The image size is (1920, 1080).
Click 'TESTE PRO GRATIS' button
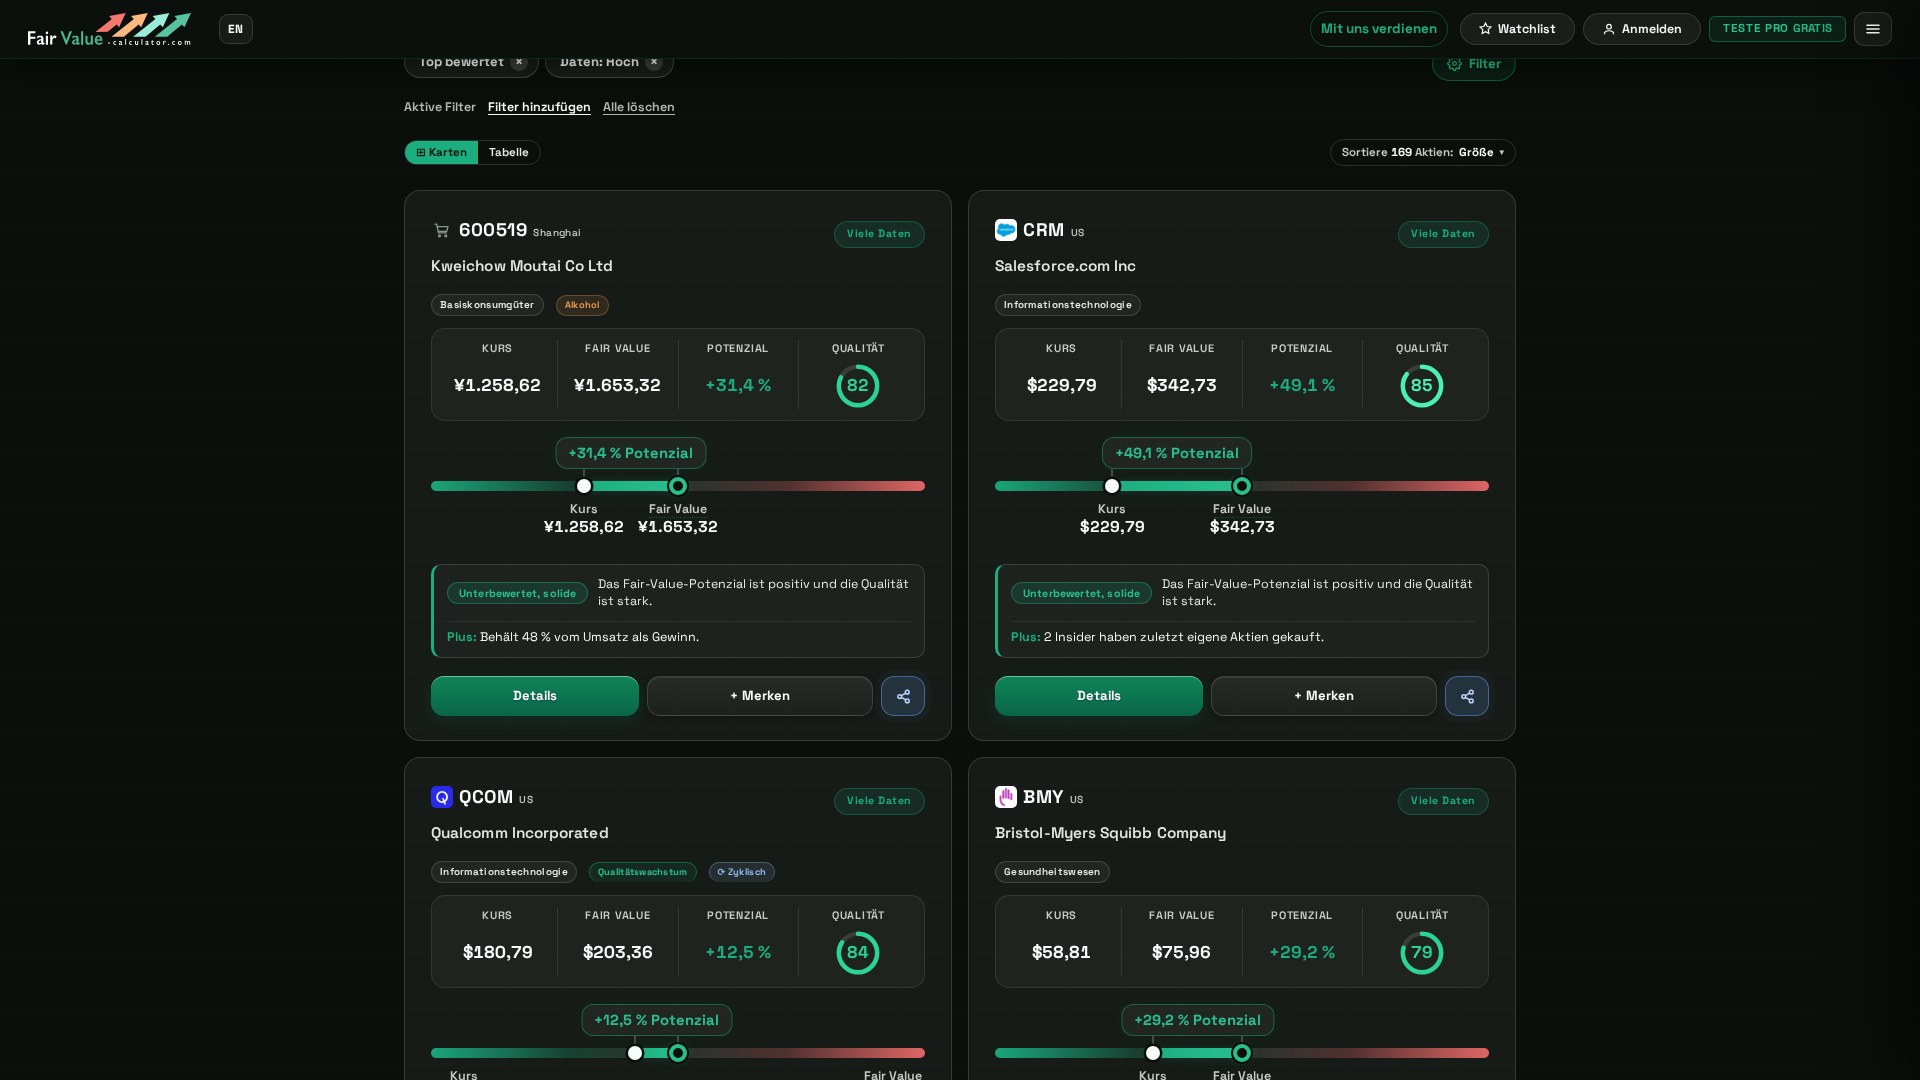1776,29
